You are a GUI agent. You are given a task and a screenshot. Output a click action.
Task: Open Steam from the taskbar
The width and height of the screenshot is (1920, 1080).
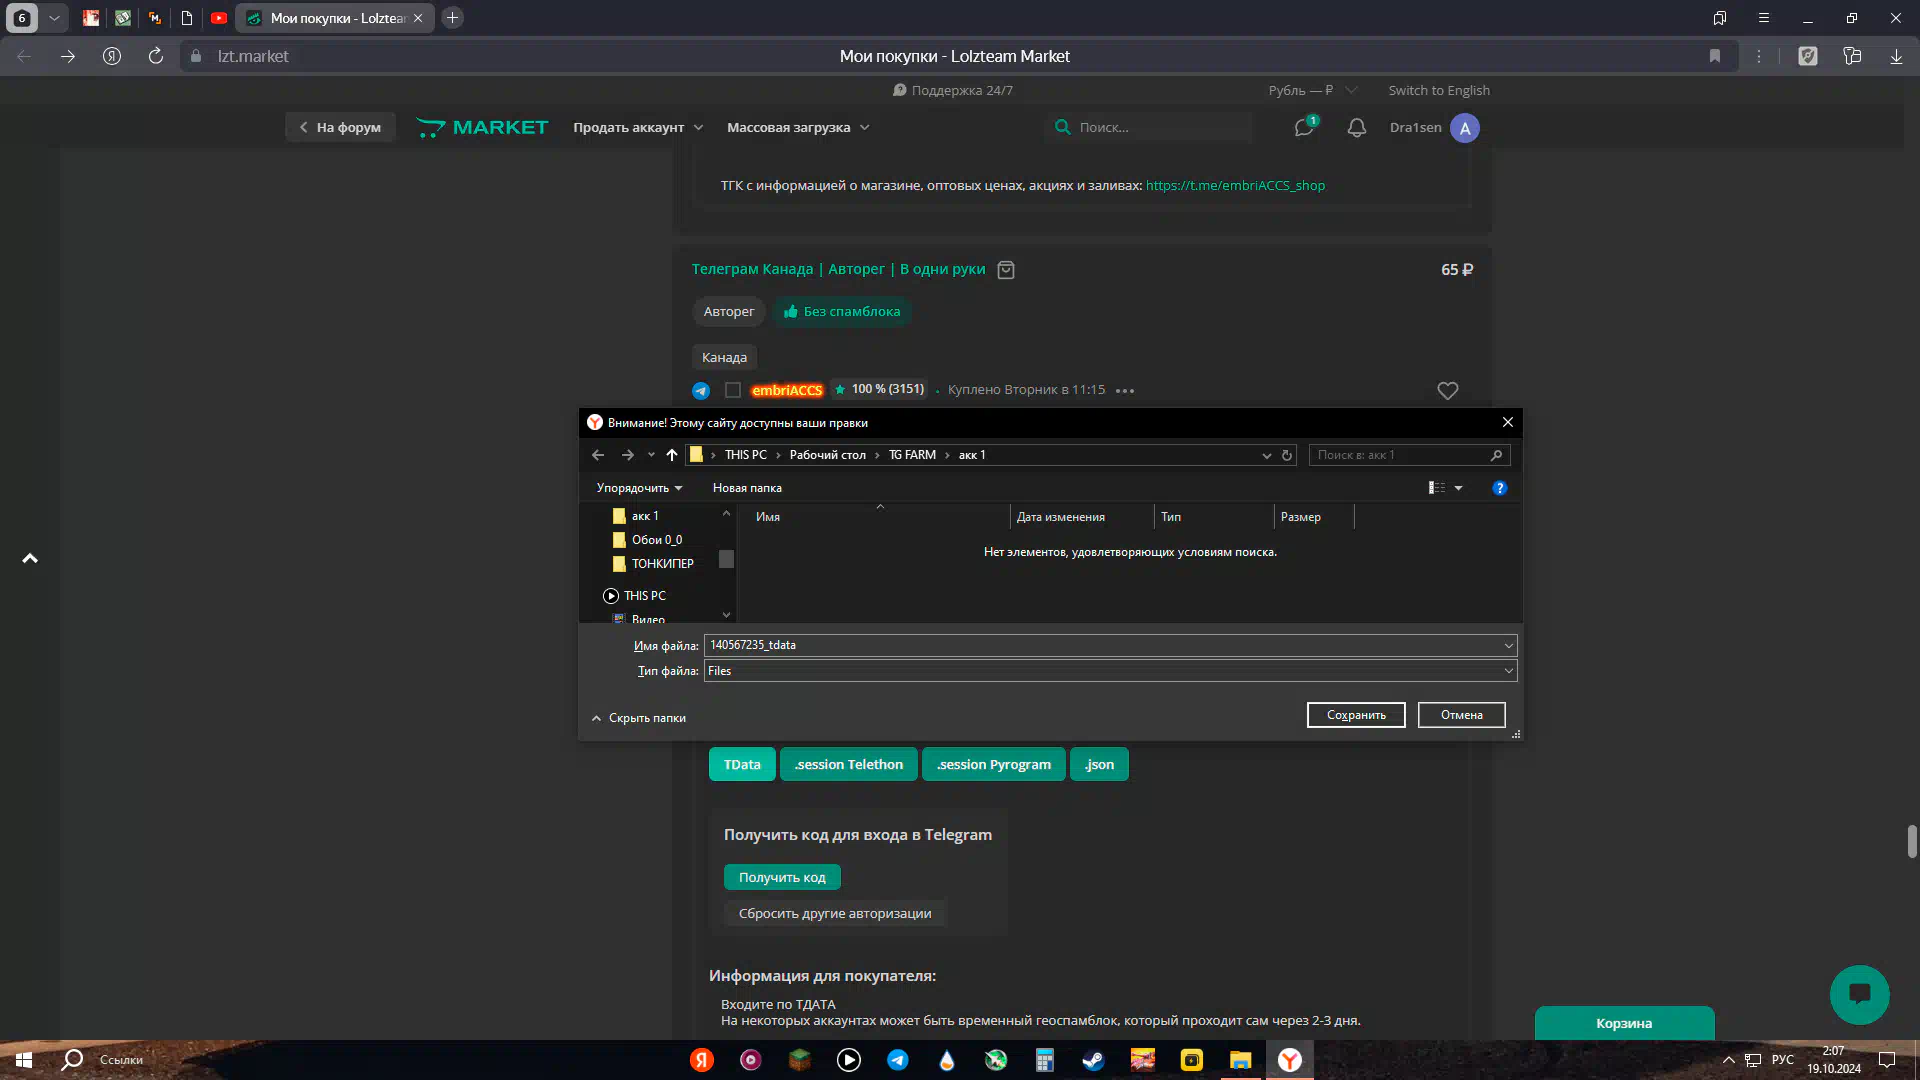[1093, 1060]
